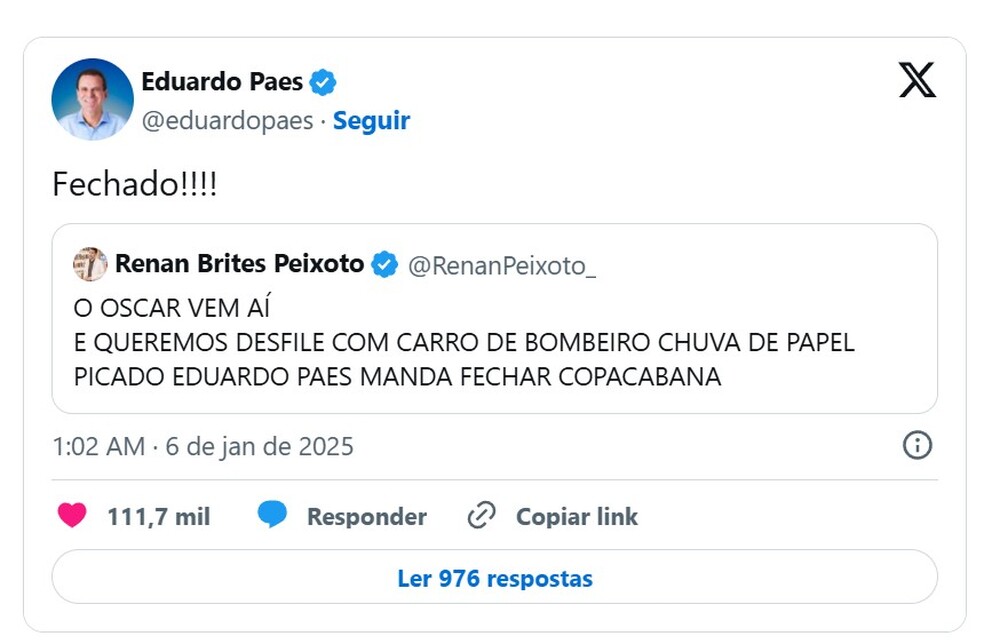Open Eduardo Paes profile avatar

pyautogui.click(x=92, y=99)
